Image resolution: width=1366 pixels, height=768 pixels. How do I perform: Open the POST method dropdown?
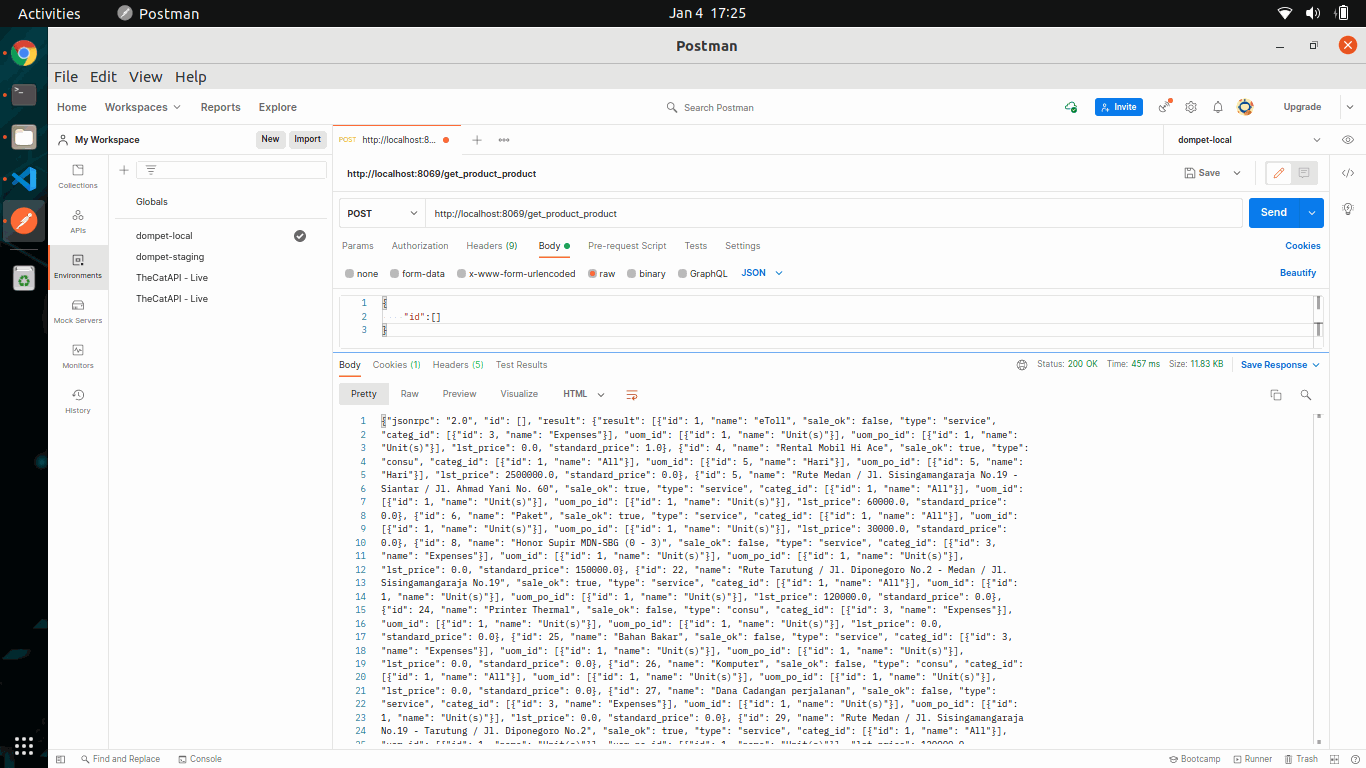pyautogui.click(x=382, y=213)
